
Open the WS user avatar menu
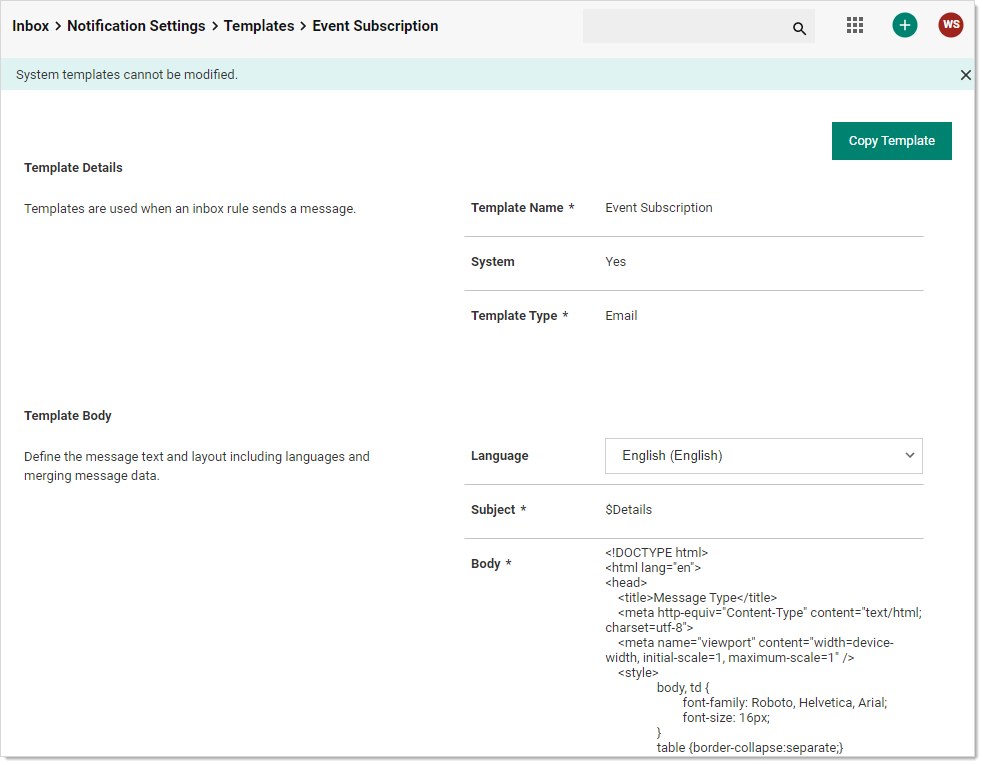point(951,26)
